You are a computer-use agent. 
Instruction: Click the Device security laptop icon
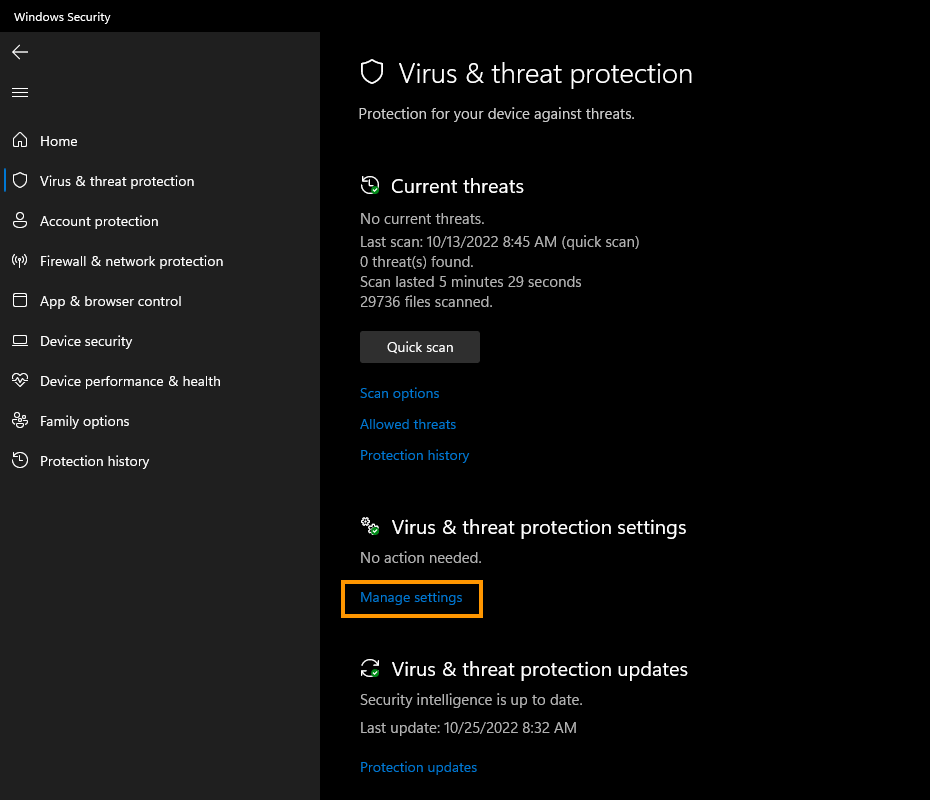coord(20,340)
